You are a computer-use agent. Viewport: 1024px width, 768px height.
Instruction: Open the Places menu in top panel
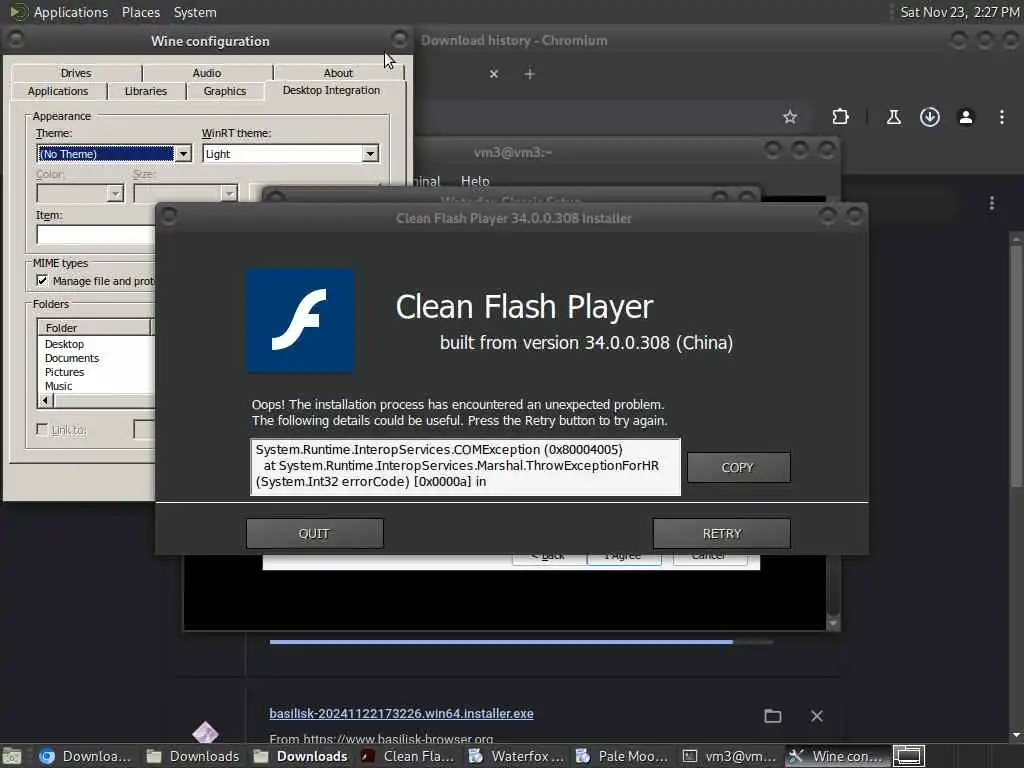141,12
